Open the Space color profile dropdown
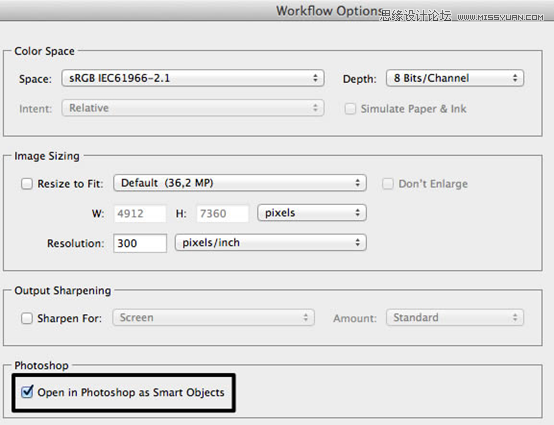Viewport: 554px width, 425px height. [193, 78]
